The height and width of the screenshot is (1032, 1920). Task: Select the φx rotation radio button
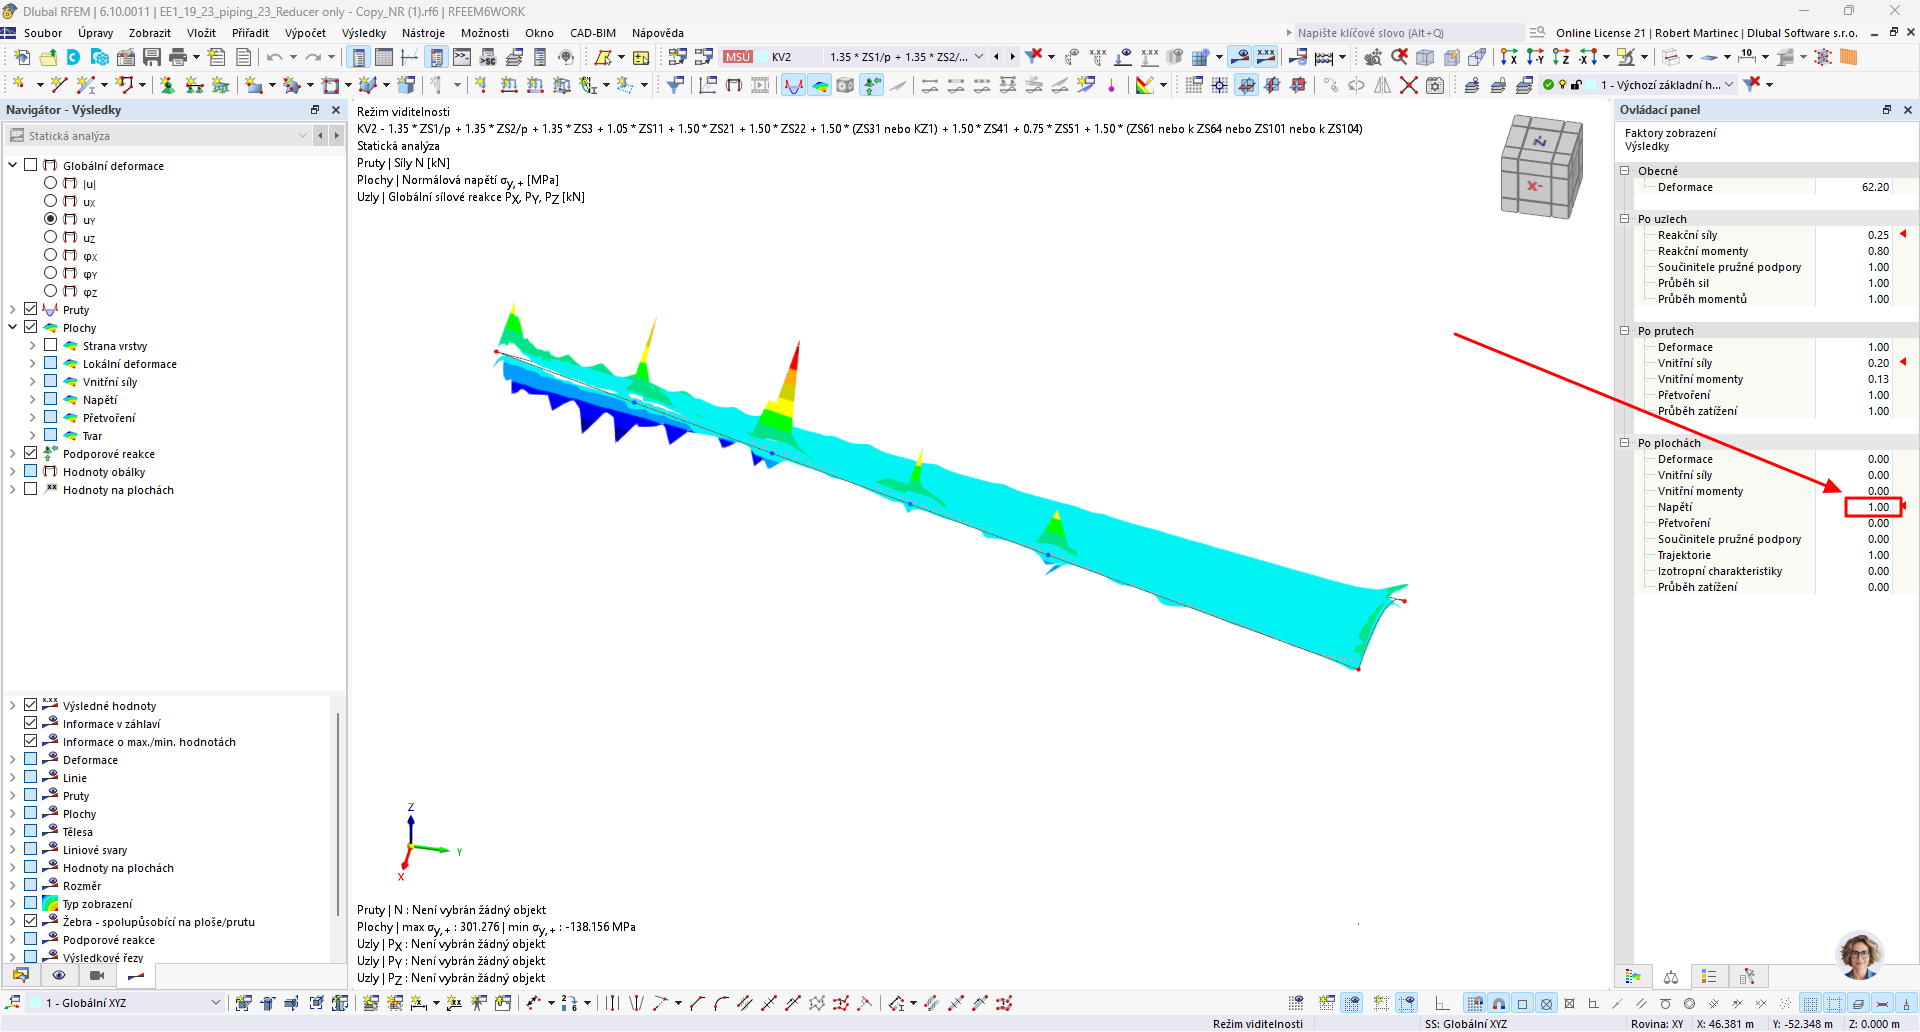pos(50,255)
